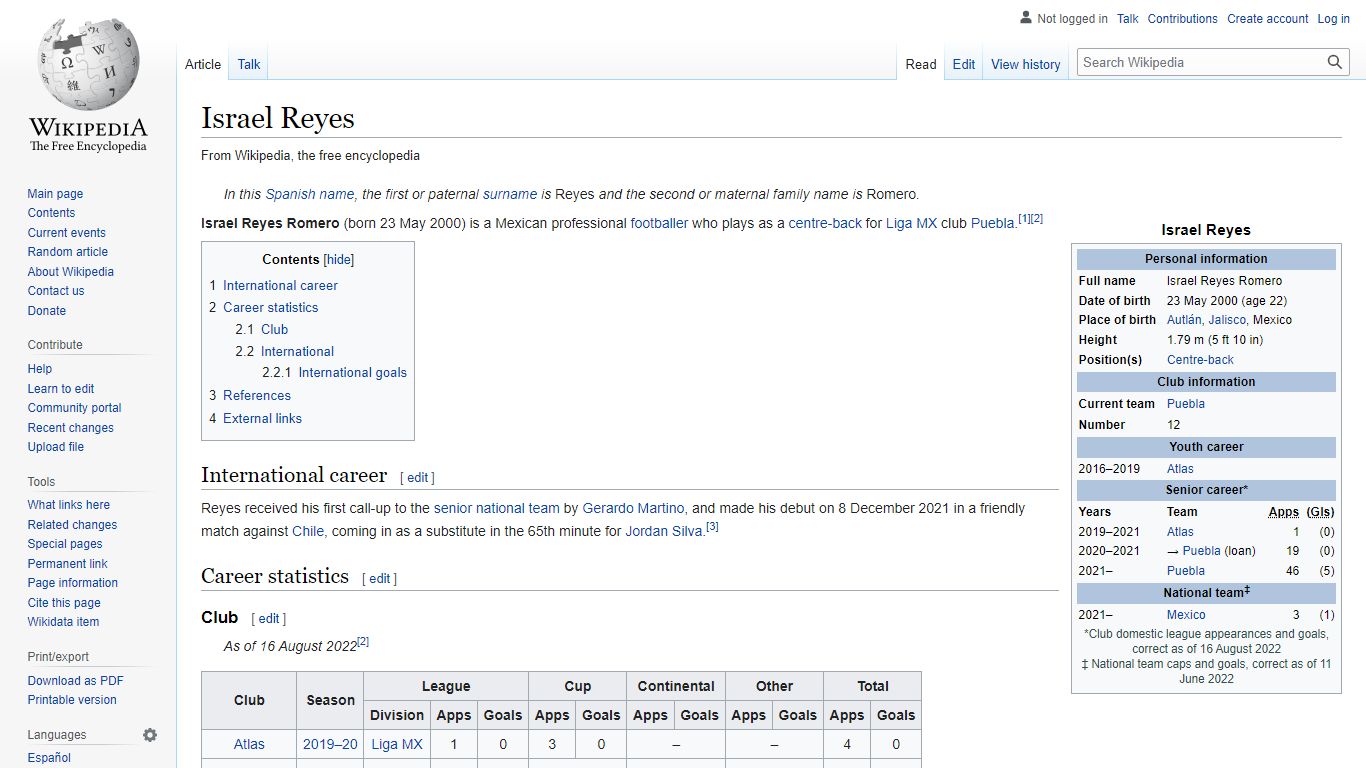Image resolution: width=1366 pixels, height=768 pixels.
Task: Open Jalisco link in infobox
Action: (x=1227, y=320)
